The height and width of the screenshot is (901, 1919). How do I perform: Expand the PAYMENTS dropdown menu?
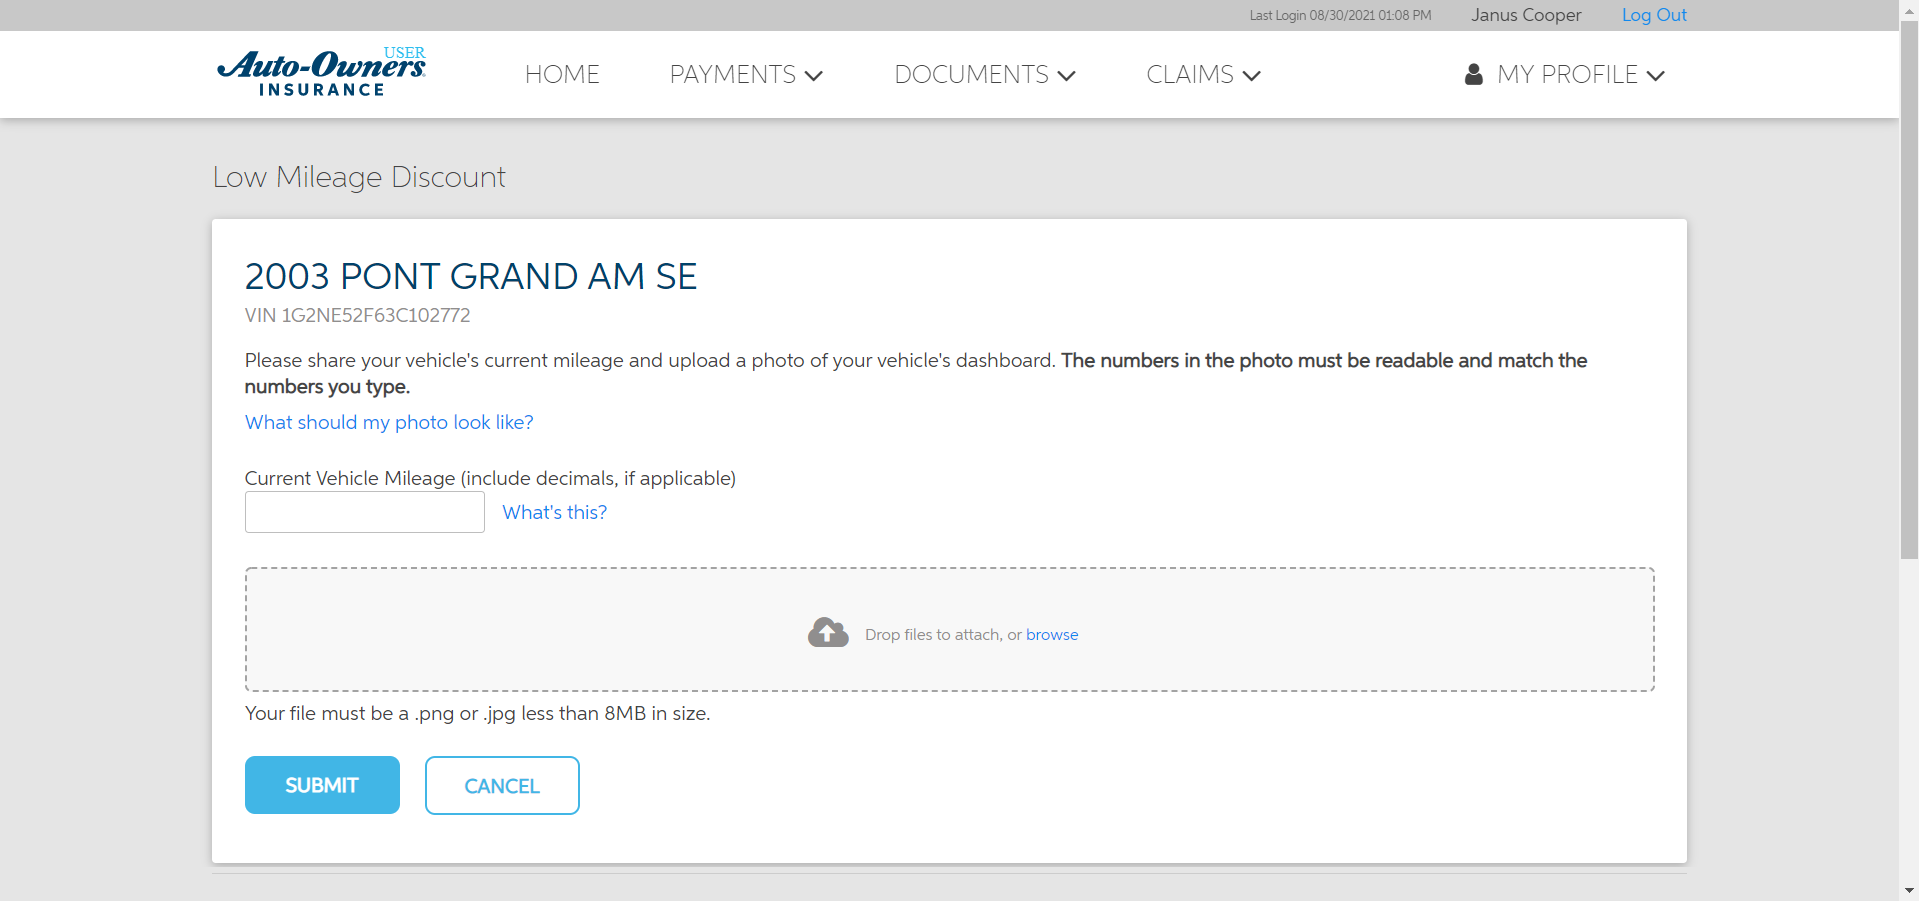tap(746, 75)
